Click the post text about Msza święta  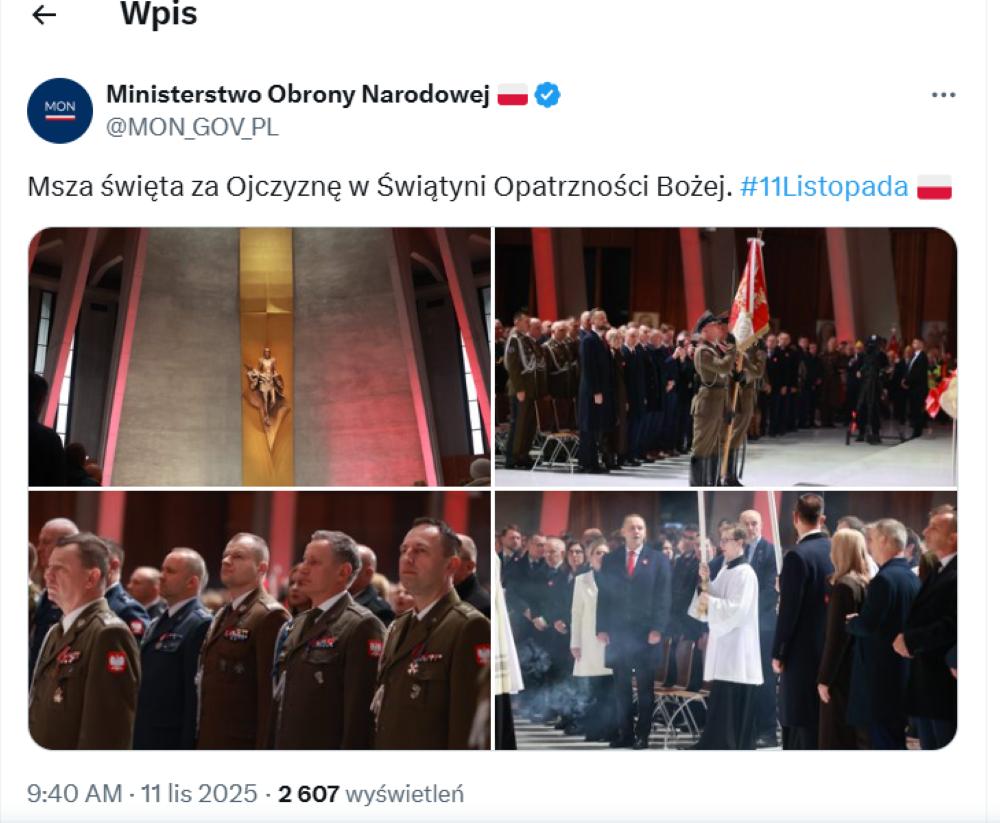[x=379, y=187]
